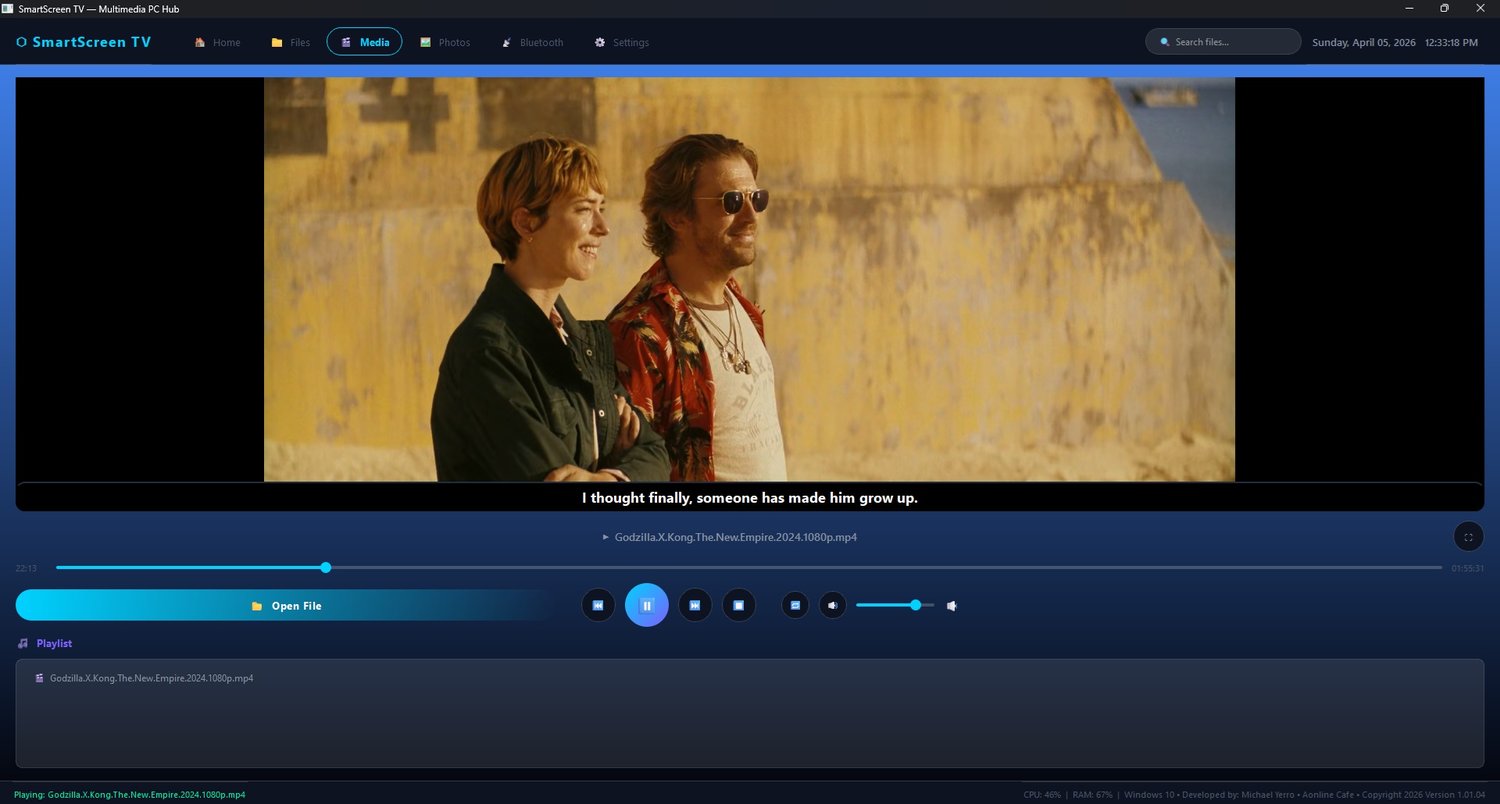The width and height of the screenshot is (1500, 804).
Task: Stop video playback
Action: (739, 605)
